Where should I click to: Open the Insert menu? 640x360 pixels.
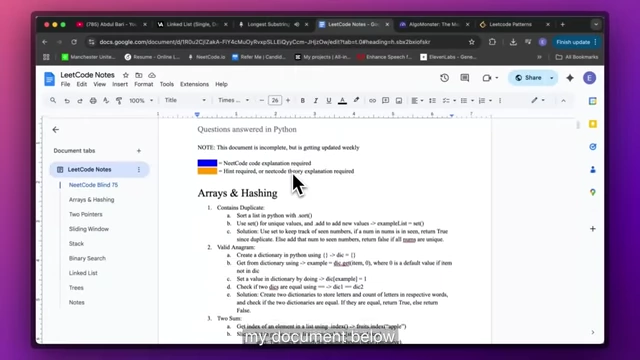[x=120, y=84]
